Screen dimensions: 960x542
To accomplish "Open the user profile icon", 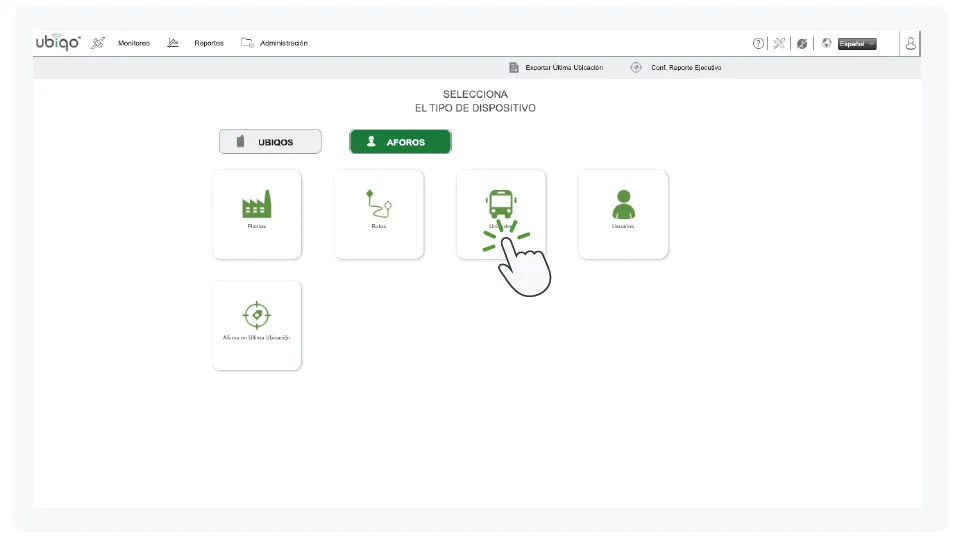I will click(910, 43).
